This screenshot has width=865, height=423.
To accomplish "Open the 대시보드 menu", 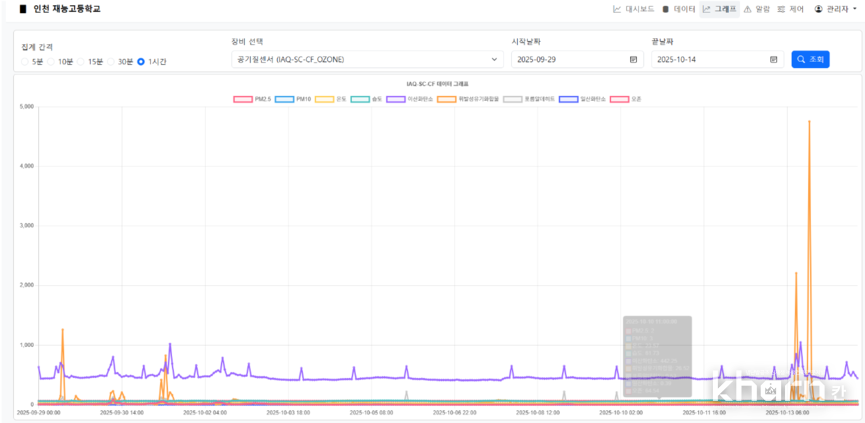I will (x=633, y=9).
